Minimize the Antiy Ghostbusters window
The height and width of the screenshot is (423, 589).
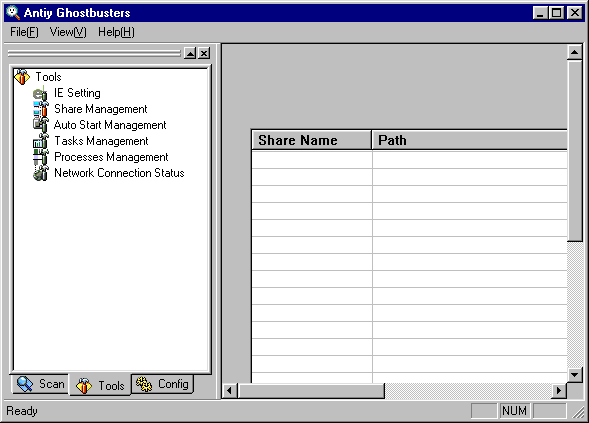coord(540,13)
